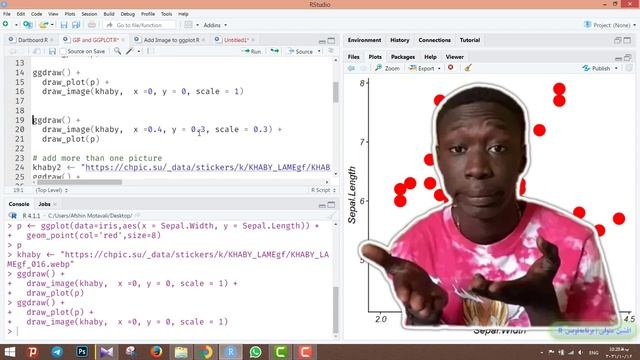Click the Code Tools wand icon
This screenshot has height=360, width=640.
click(130, 51)
